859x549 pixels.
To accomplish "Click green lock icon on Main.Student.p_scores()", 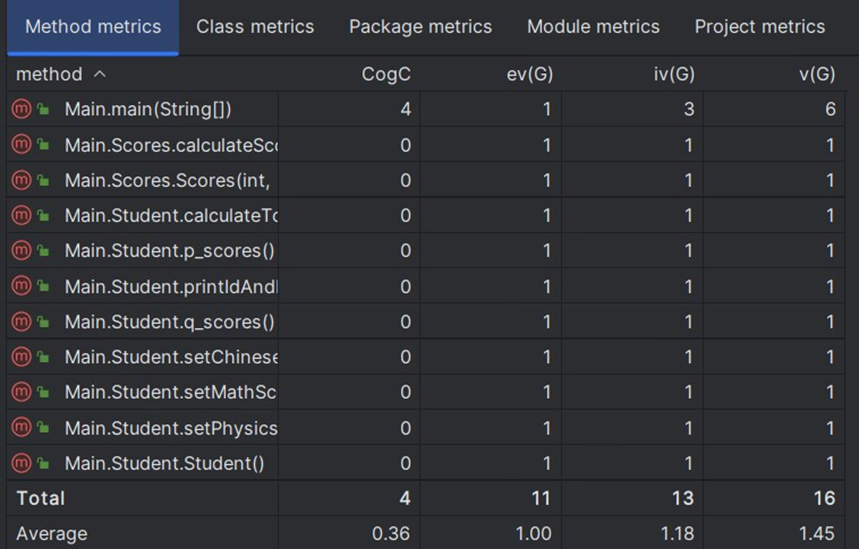I will tap(43, 251).
